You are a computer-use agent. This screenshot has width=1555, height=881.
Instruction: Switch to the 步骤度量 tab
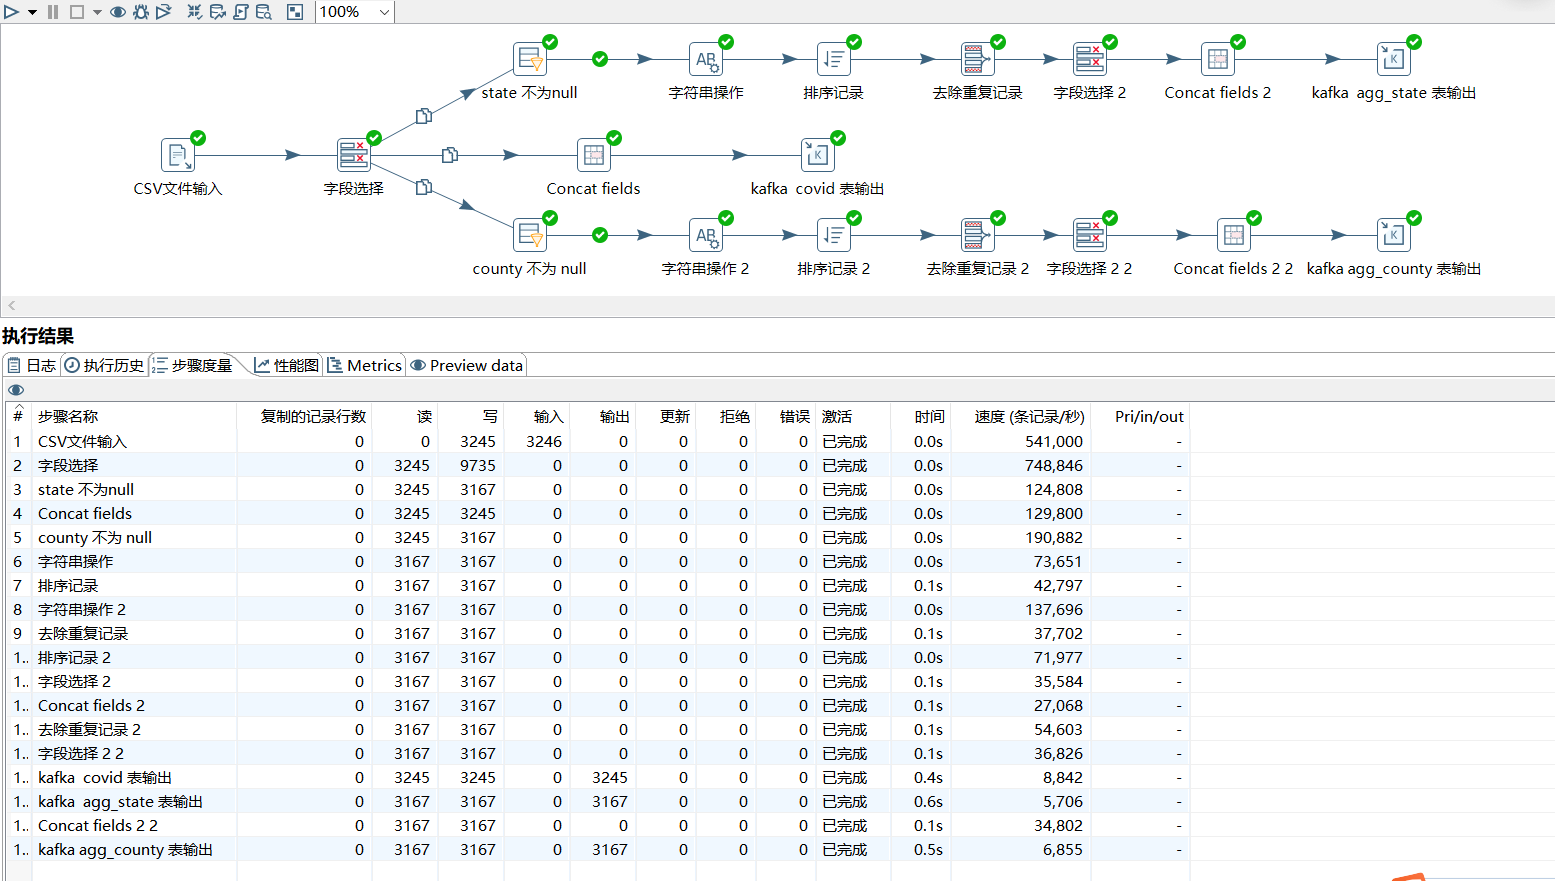click(x=193, y=366)
